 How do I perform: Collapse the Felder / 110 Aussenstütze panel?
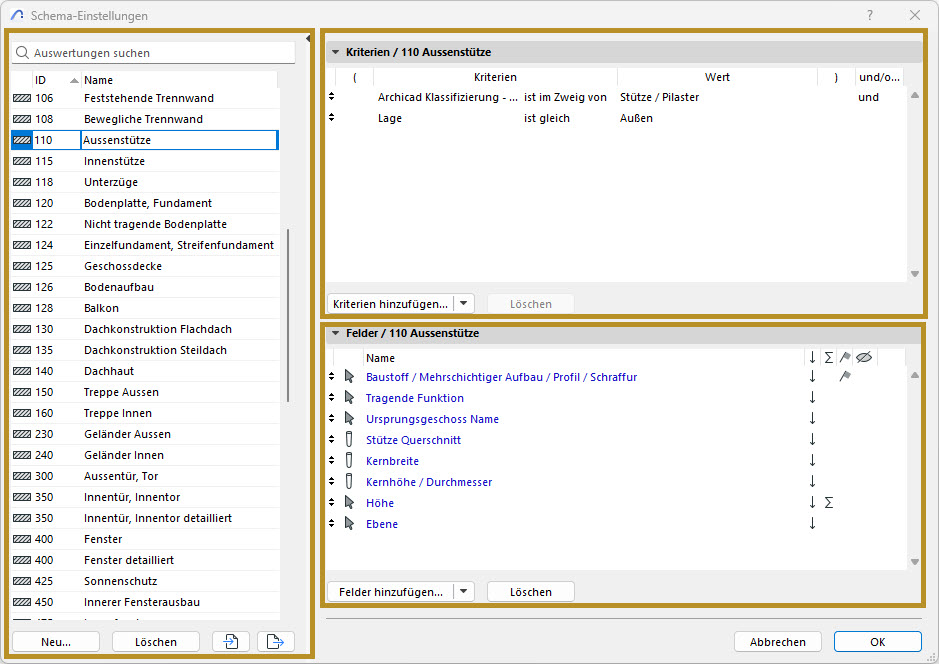coord(335,333)
